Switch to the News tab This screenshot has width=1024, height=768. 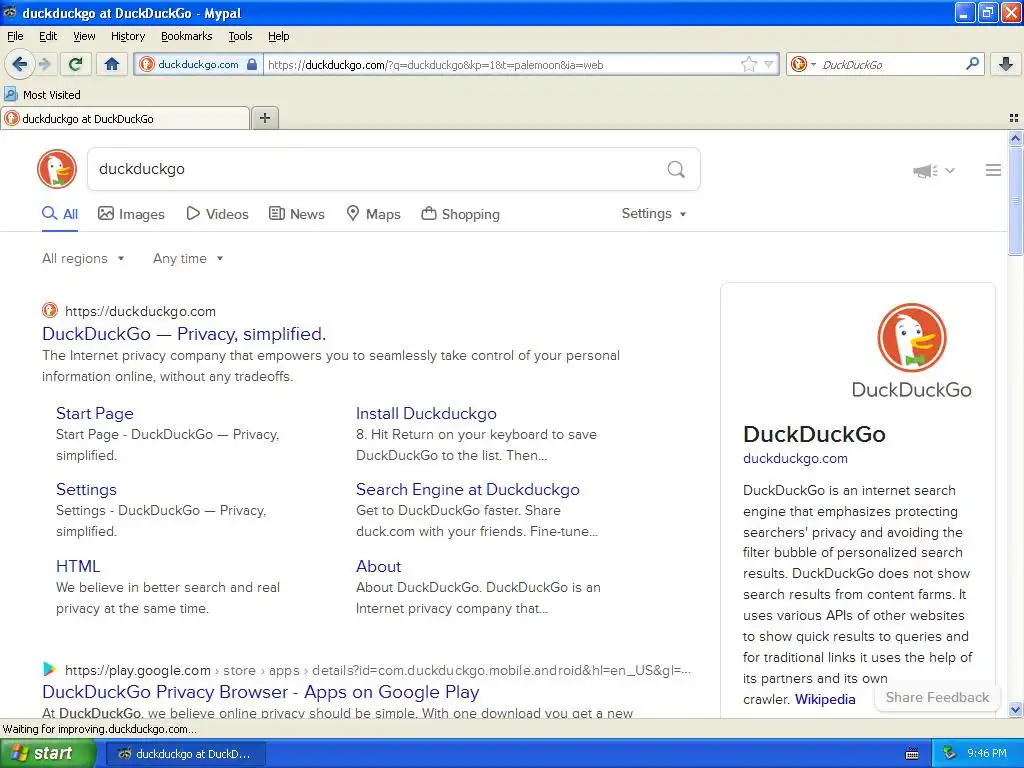coord(296,214)
